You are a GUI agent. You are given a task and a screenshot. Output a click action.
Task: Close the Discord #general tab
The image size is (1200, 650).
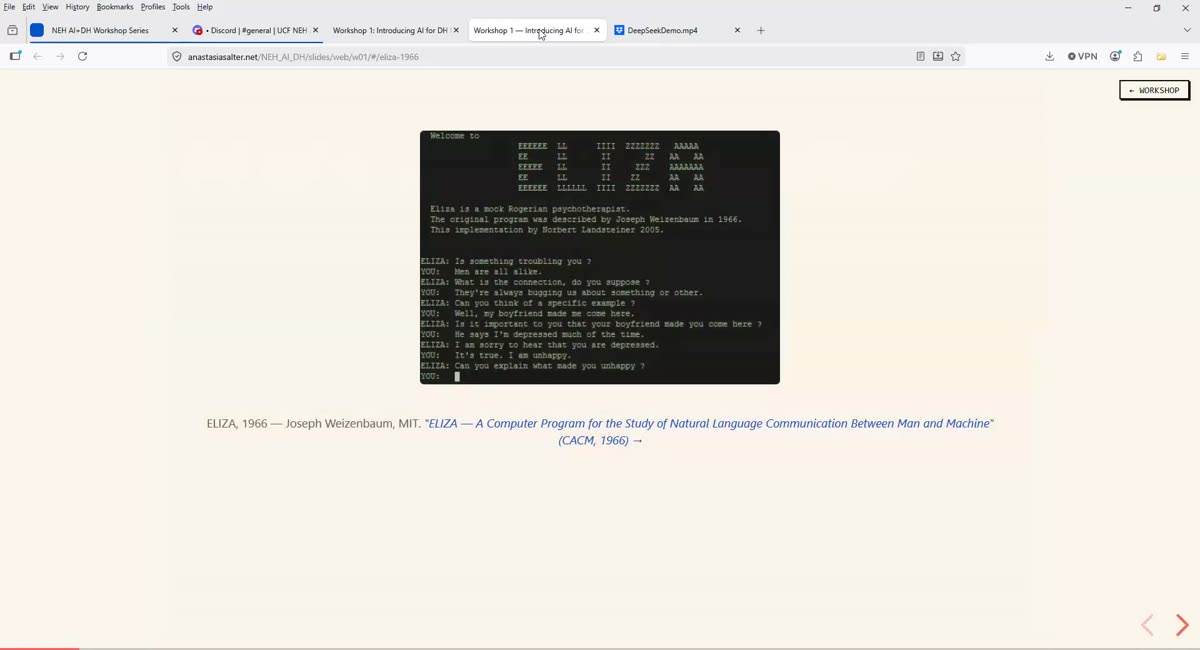tap(316, 30)
